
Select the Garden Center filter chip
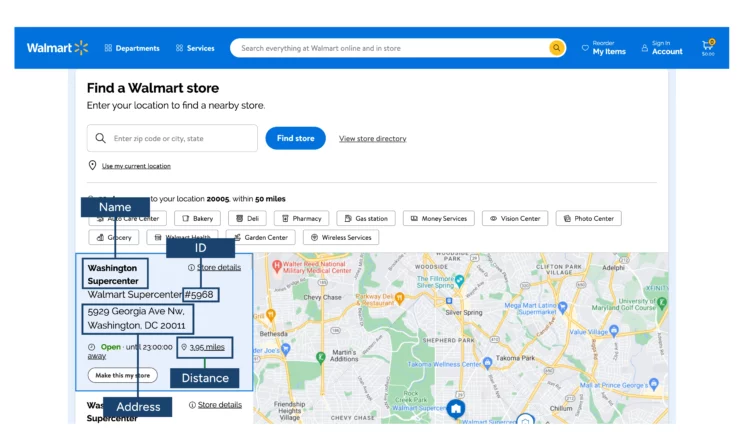[x=260, y=237]
